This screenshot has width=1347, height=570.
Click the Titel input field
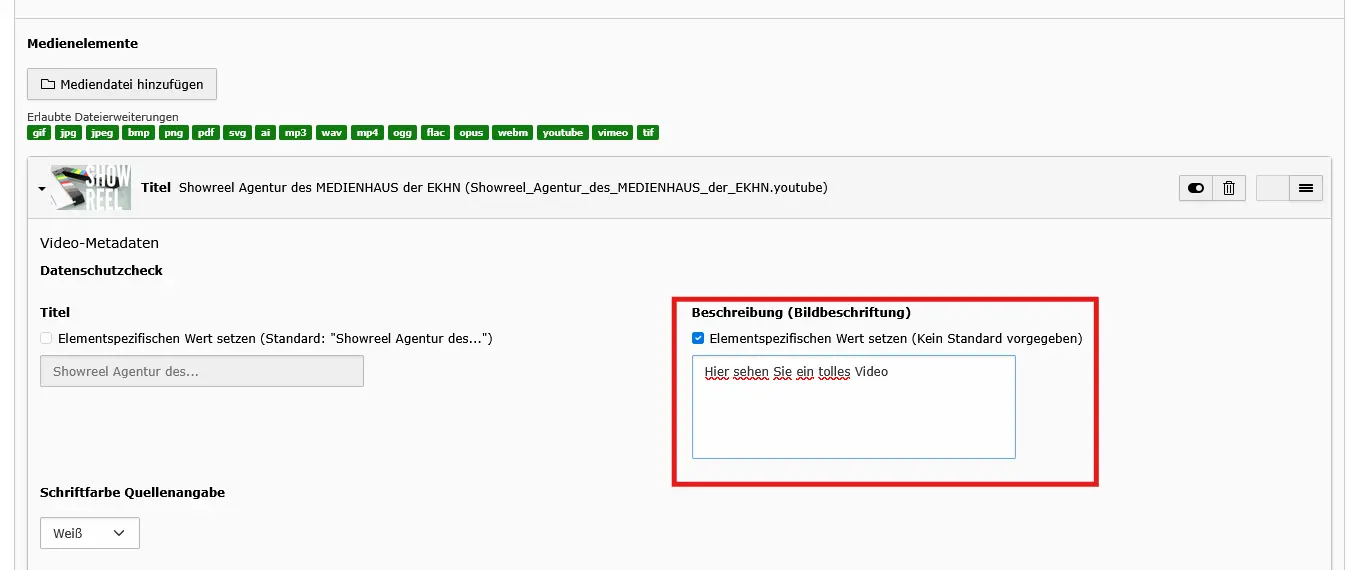[202, 371]
